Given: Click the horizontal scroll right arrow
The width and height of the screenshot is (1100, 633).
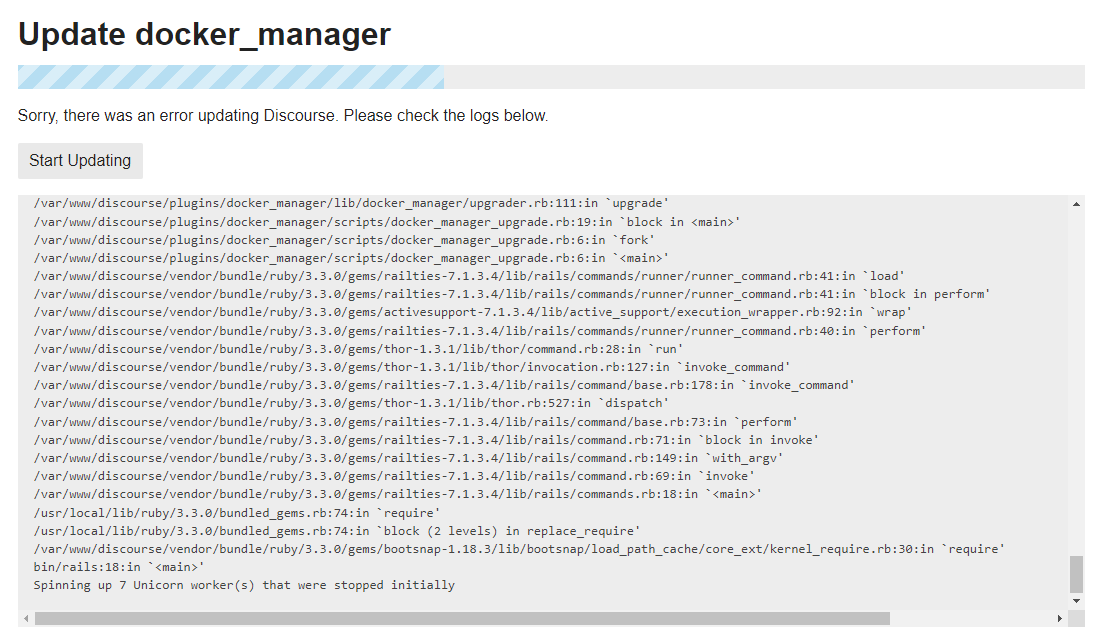Looking at the screenshot, I should coord(1059,618).
